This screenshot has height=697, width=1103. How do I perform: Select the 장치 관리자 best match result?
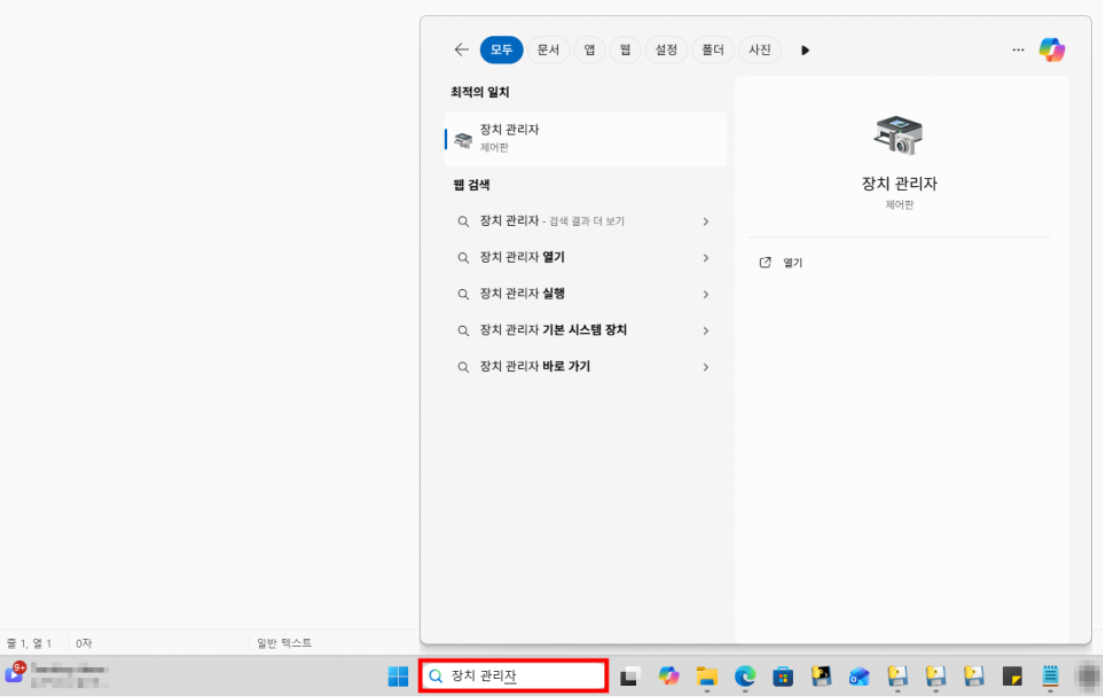tap(585, 139)
